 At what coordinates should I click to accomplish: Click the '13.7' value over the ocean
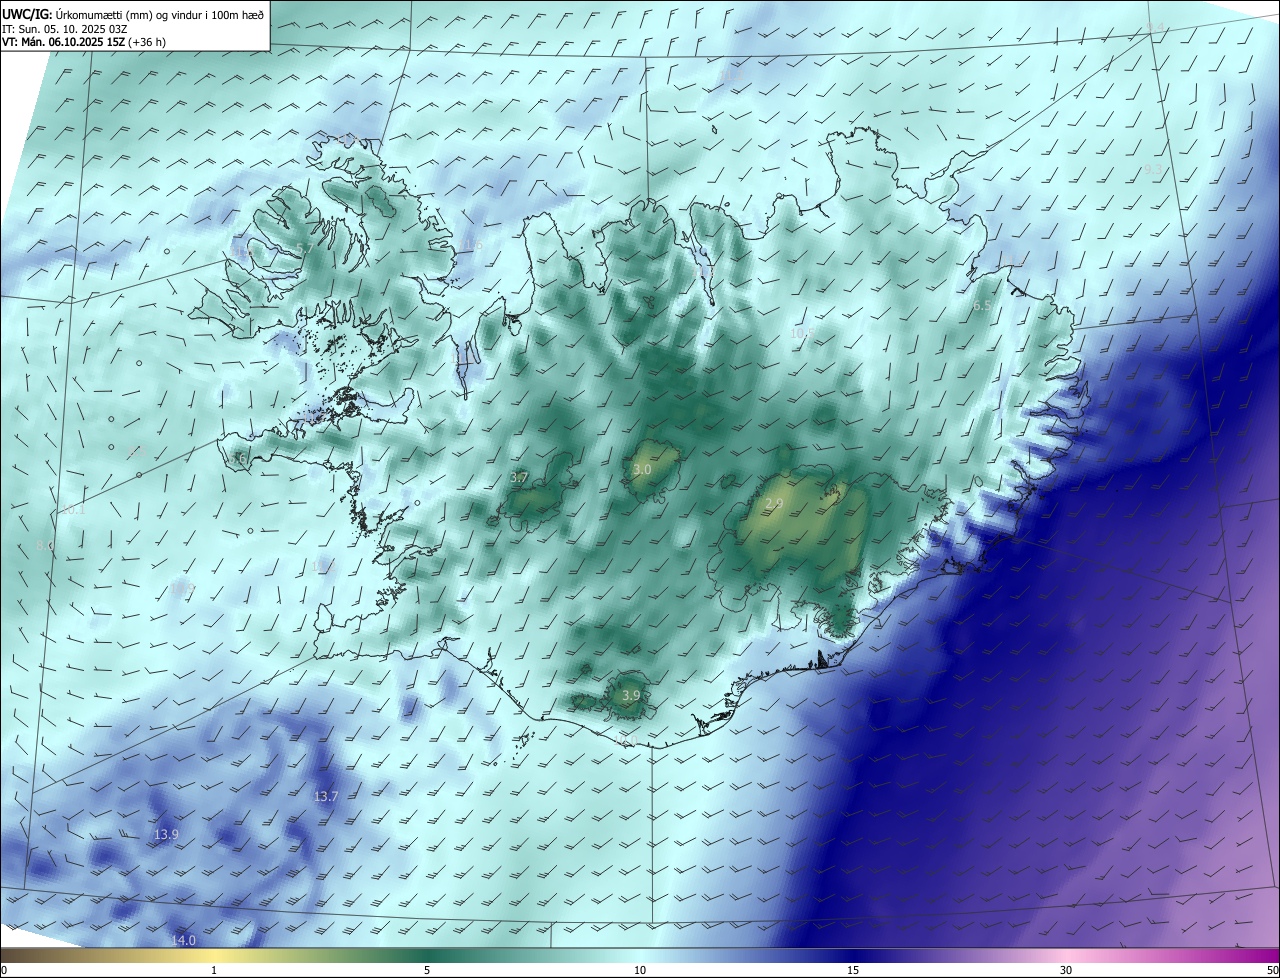[x=326, y=796]
